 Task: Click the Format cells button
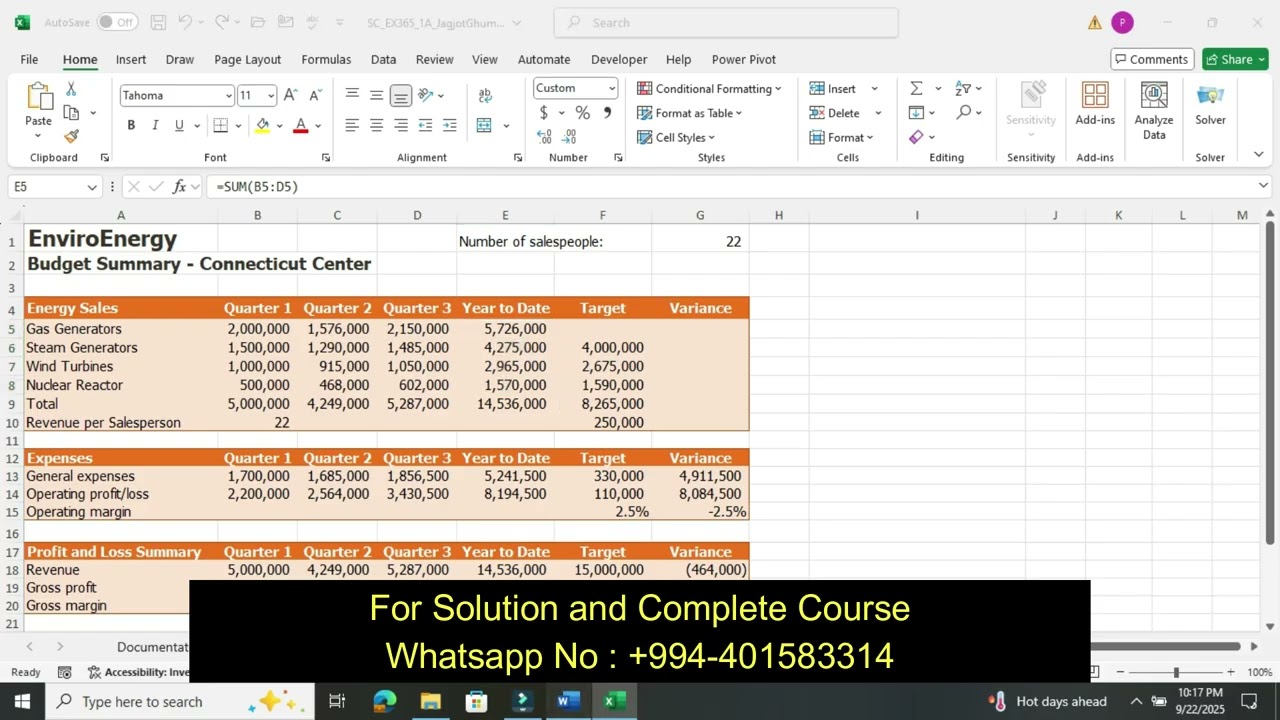tap(841, 137)
